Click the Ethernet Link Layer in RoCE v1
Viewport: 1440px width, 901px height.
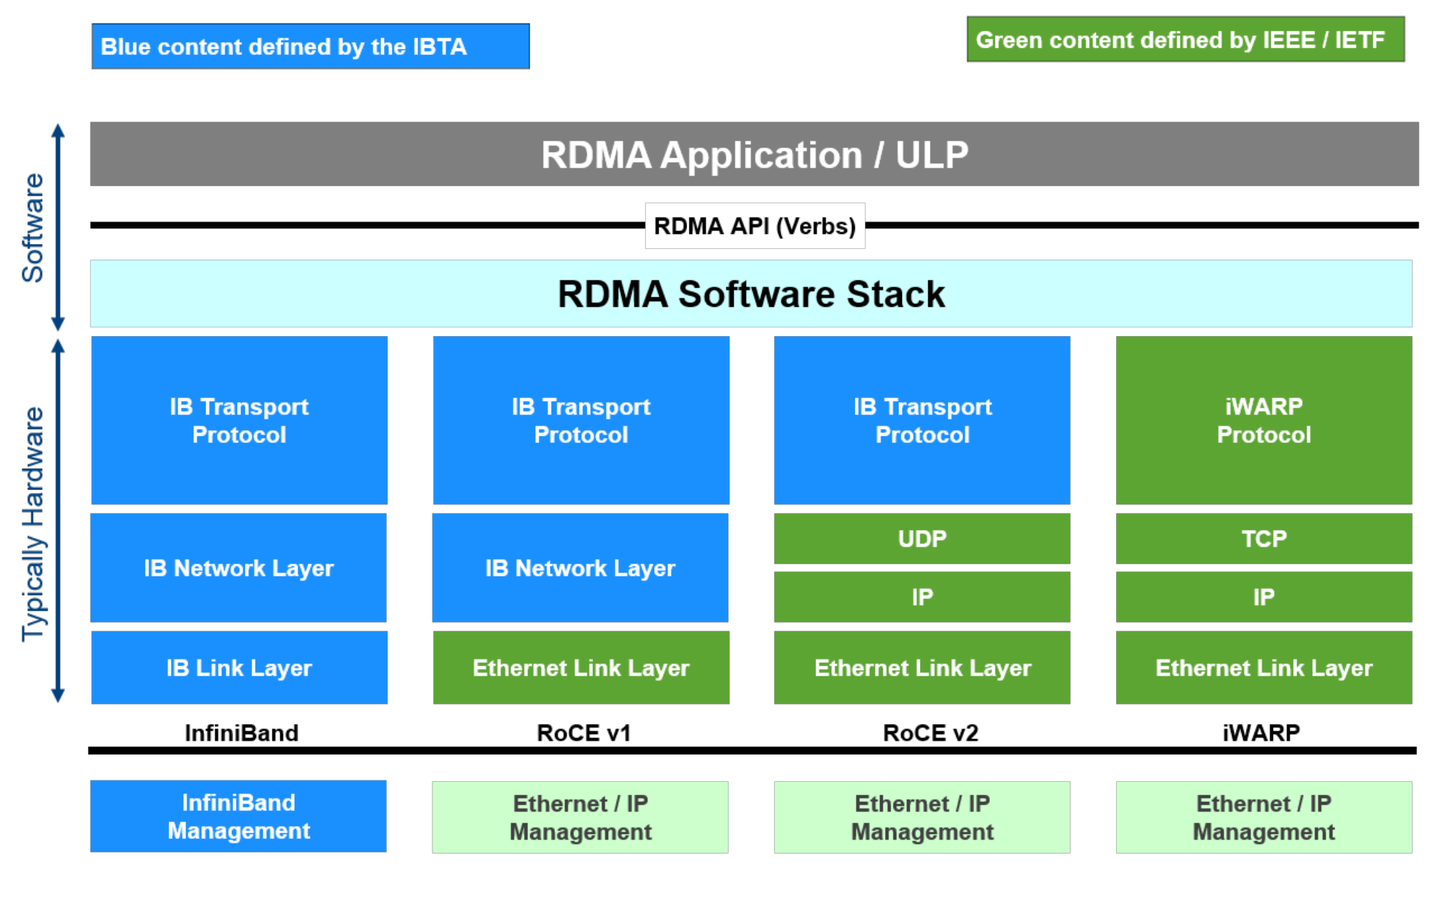coord(580,667)
